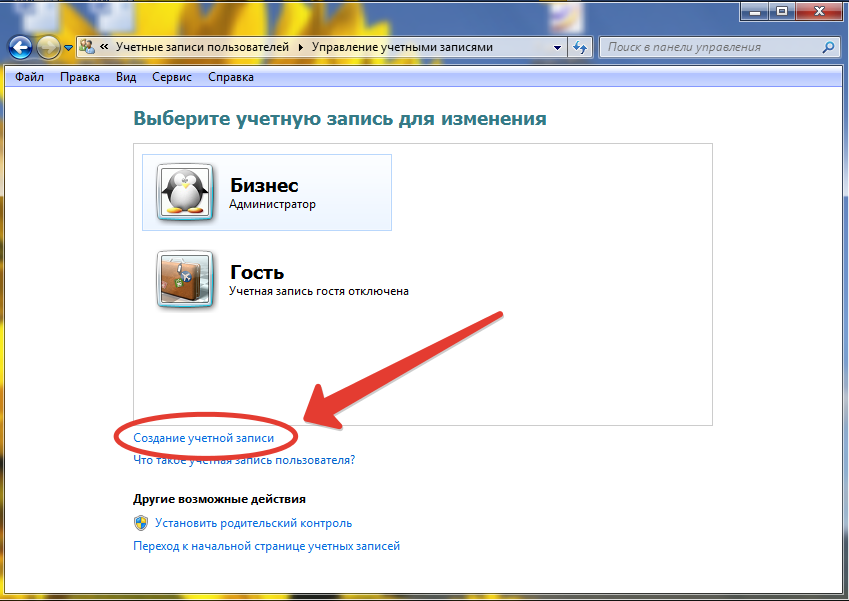Screen dimensions: 849x601
Task: Open 'Установить родительский контроль' link
Action: point(253,523)
